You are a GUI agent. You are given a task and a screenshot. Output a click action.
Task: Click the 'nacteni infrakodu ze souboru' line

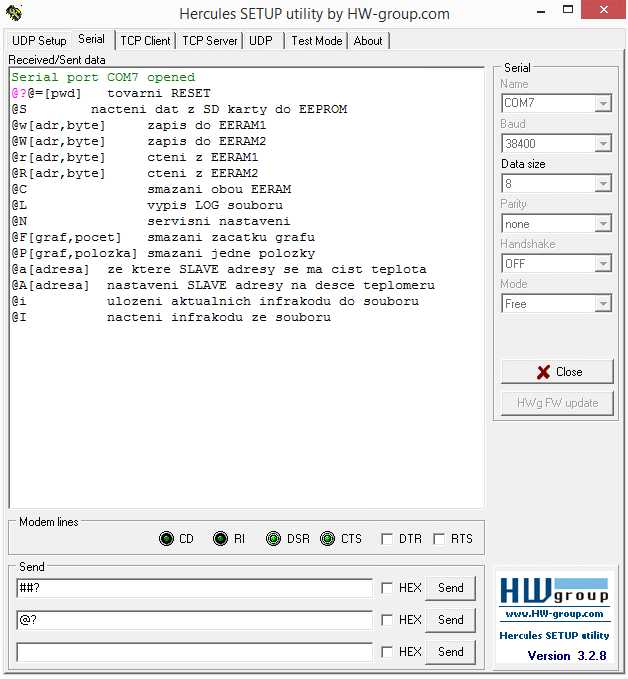point(171,318)
